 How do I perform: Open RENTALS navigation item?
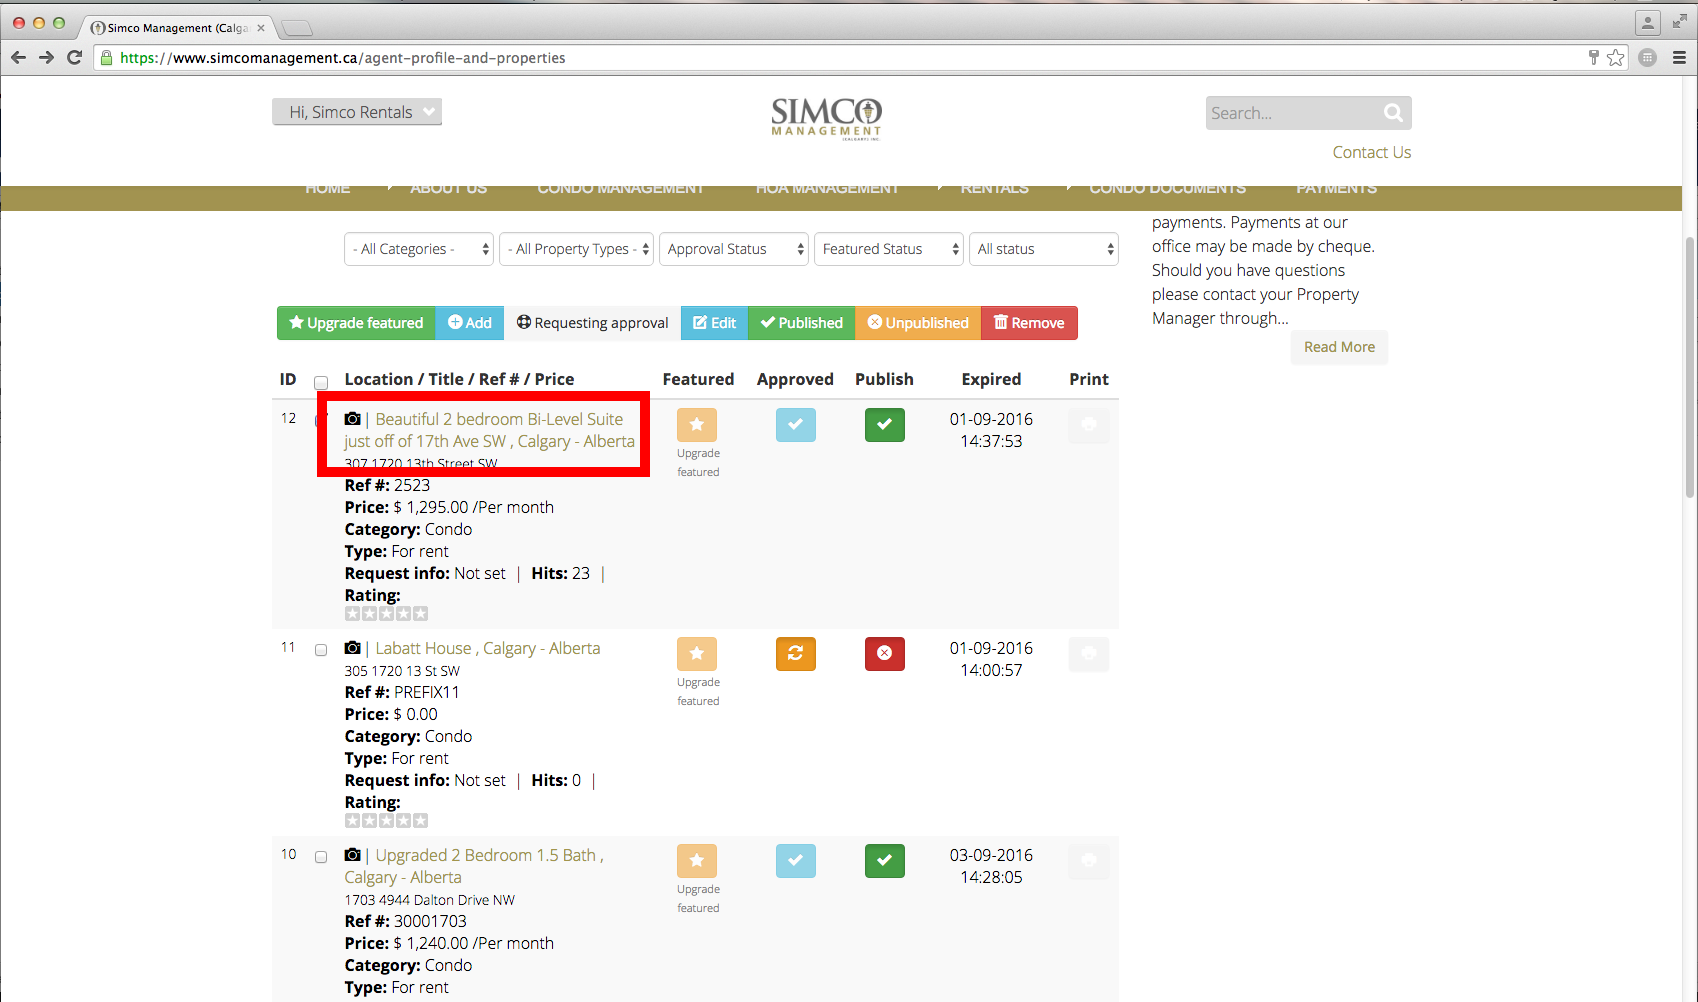tap(995, 189)
